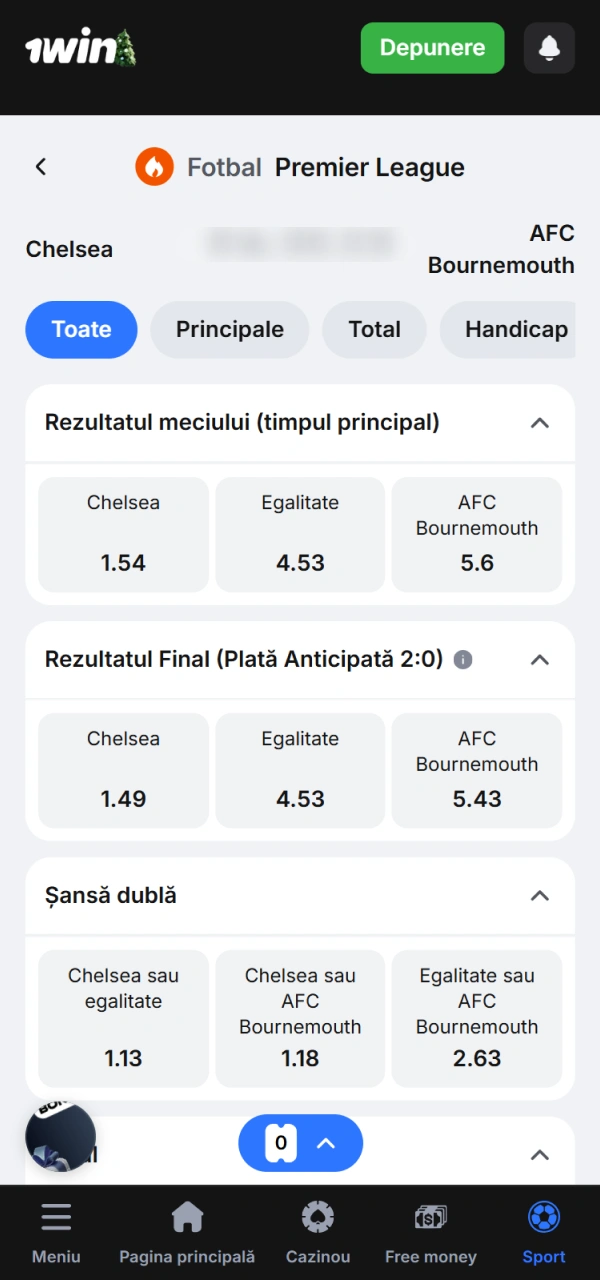This screenshot has width=600, height=1280.
Task: Collapse the Rezultatul meciului section
Action: [x=540, y=423]
